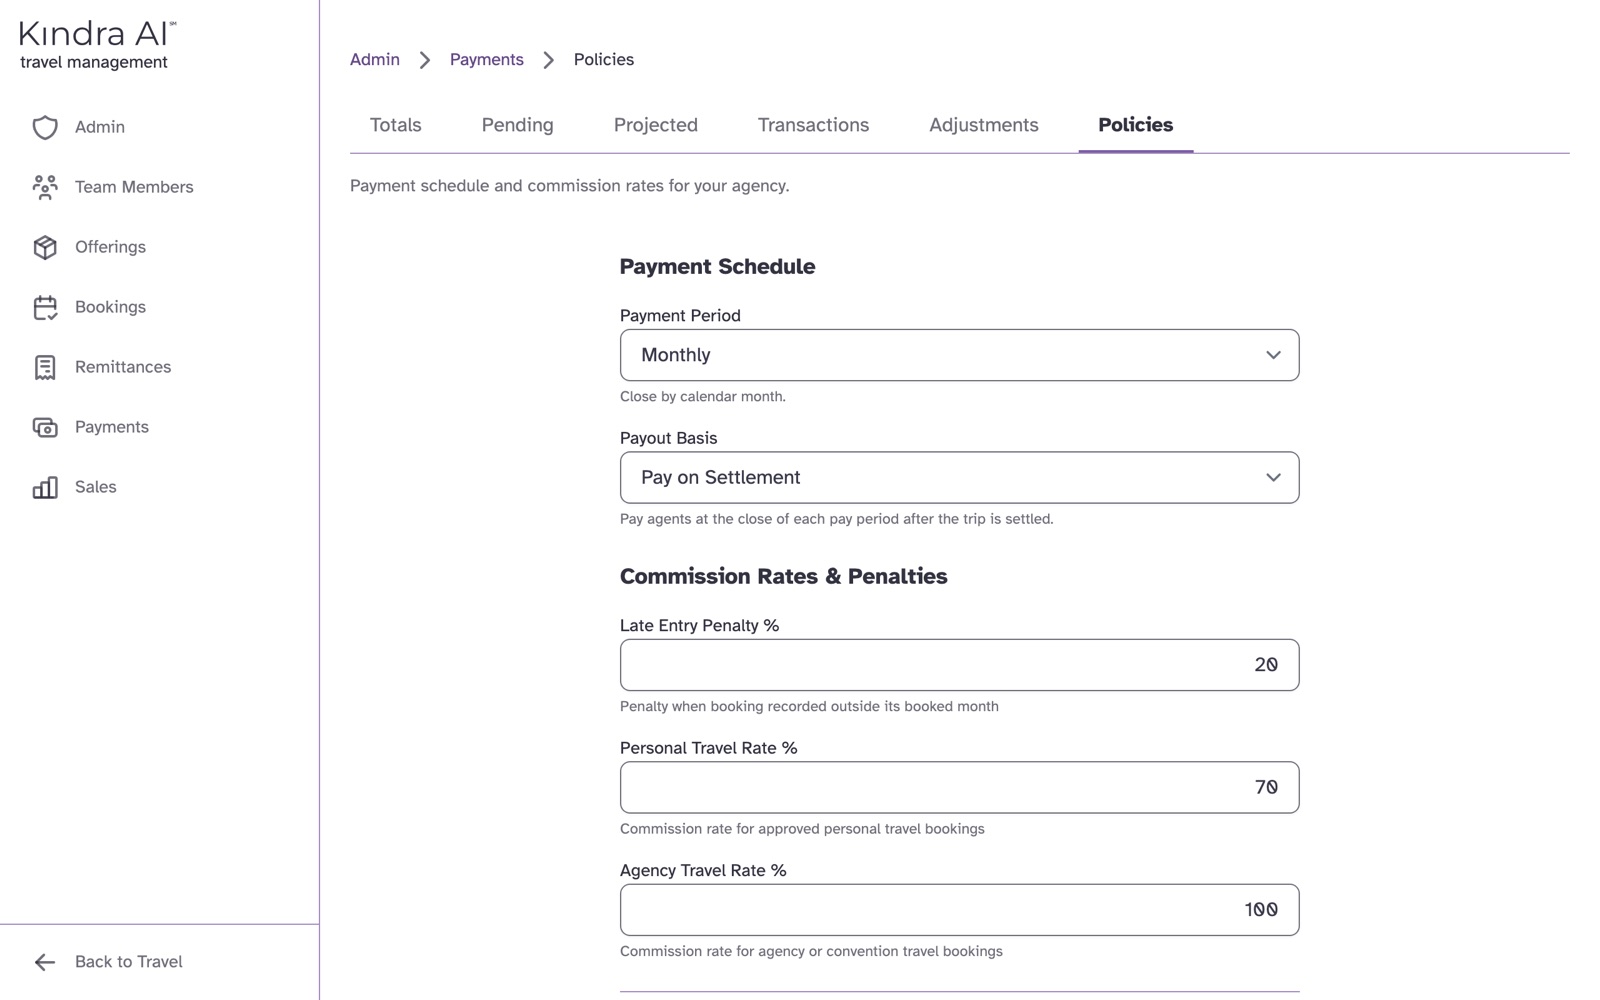Viewport: 1600px width, 1000px height.
Task: Click the Admin shield icon
Action: click(45, 127)
